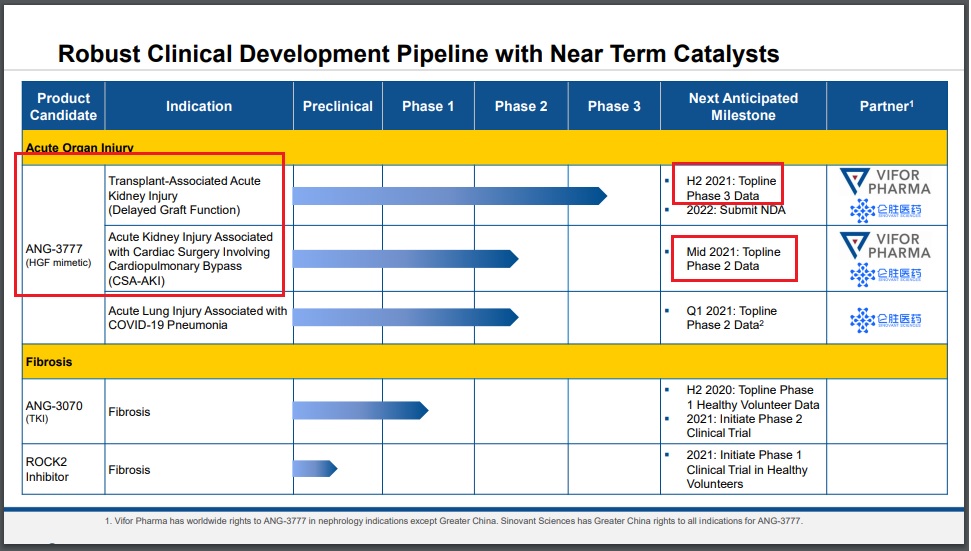Click the Sinovant logo in the CSA-AKI row

(886, 275)
